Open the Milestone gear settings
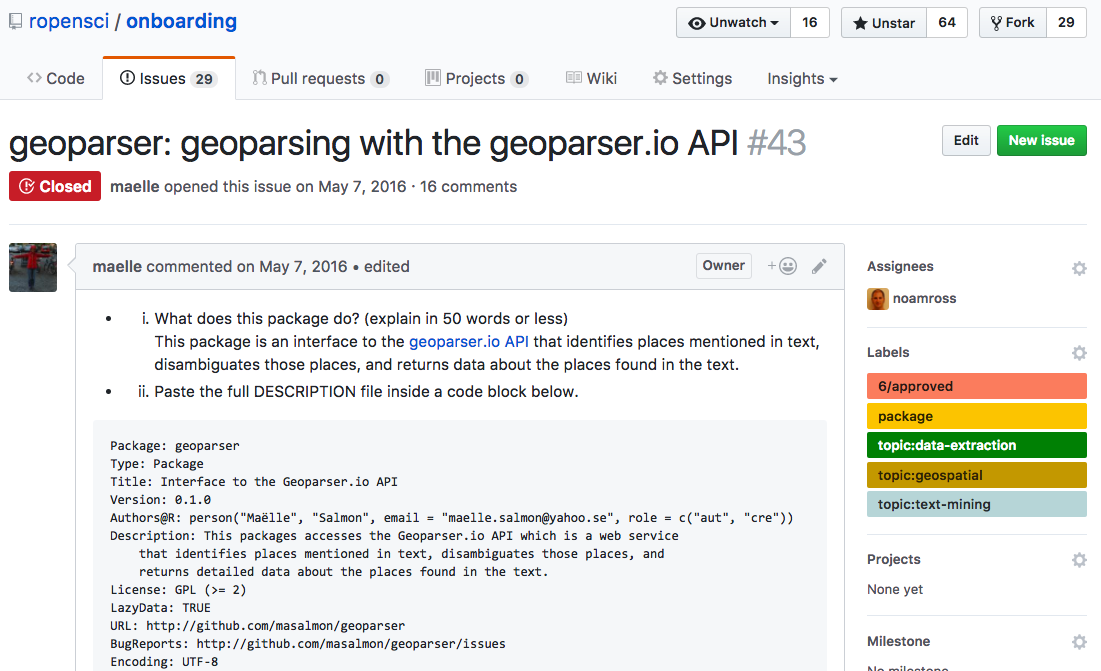Screen dimensions: 1101x671 (x=1079, y=642)
